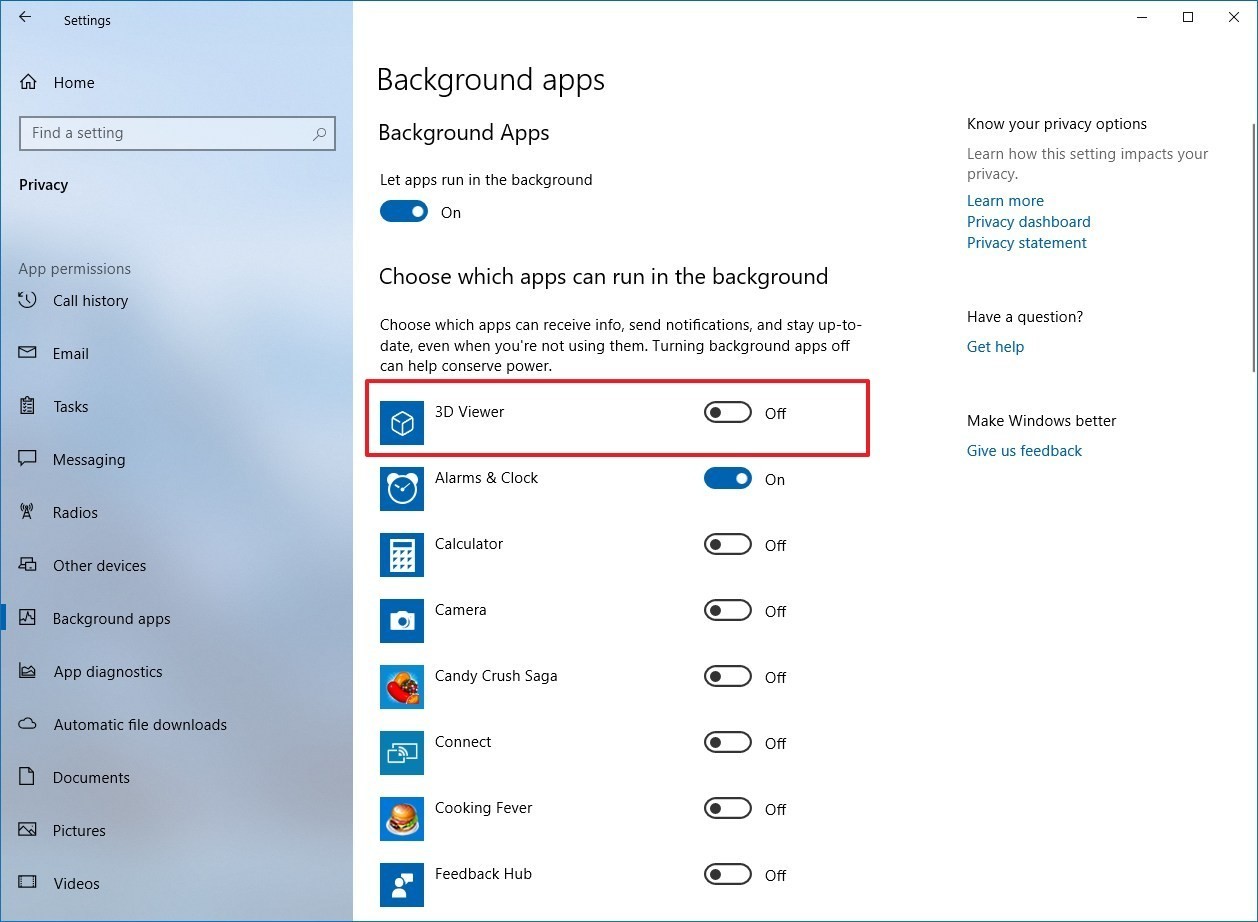This screenshot has width=1258, height=922.
Task: Click the Calculator app icon
Action: pos(401,555)
